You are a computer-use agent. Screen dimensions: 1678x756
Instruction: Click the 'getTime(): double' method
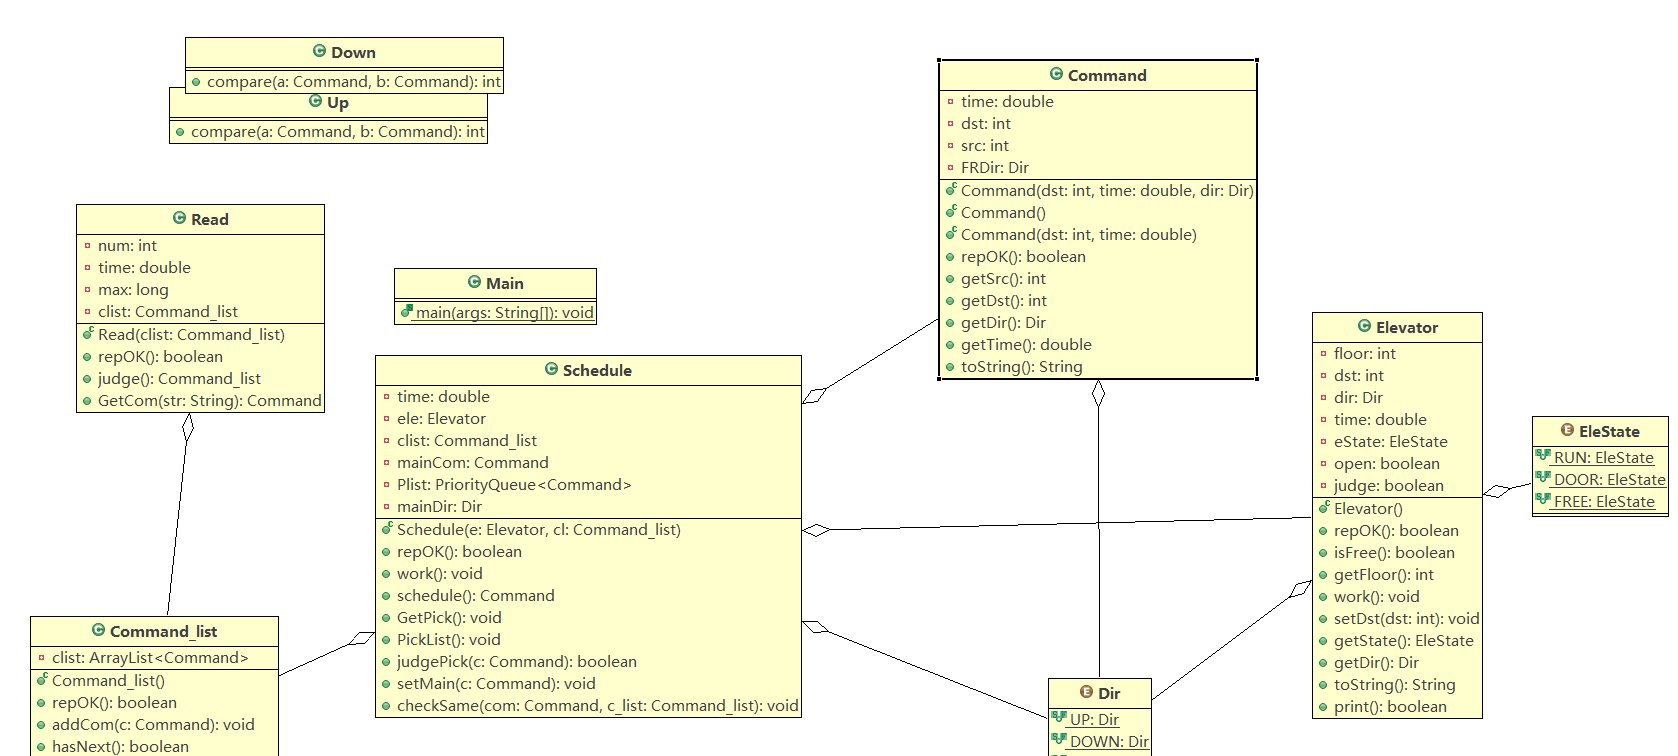1026,344
